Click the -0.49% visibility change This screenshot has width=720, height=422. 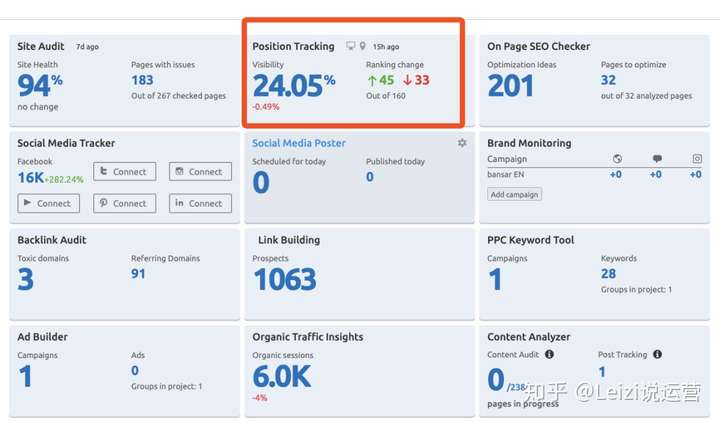(265, 107)
